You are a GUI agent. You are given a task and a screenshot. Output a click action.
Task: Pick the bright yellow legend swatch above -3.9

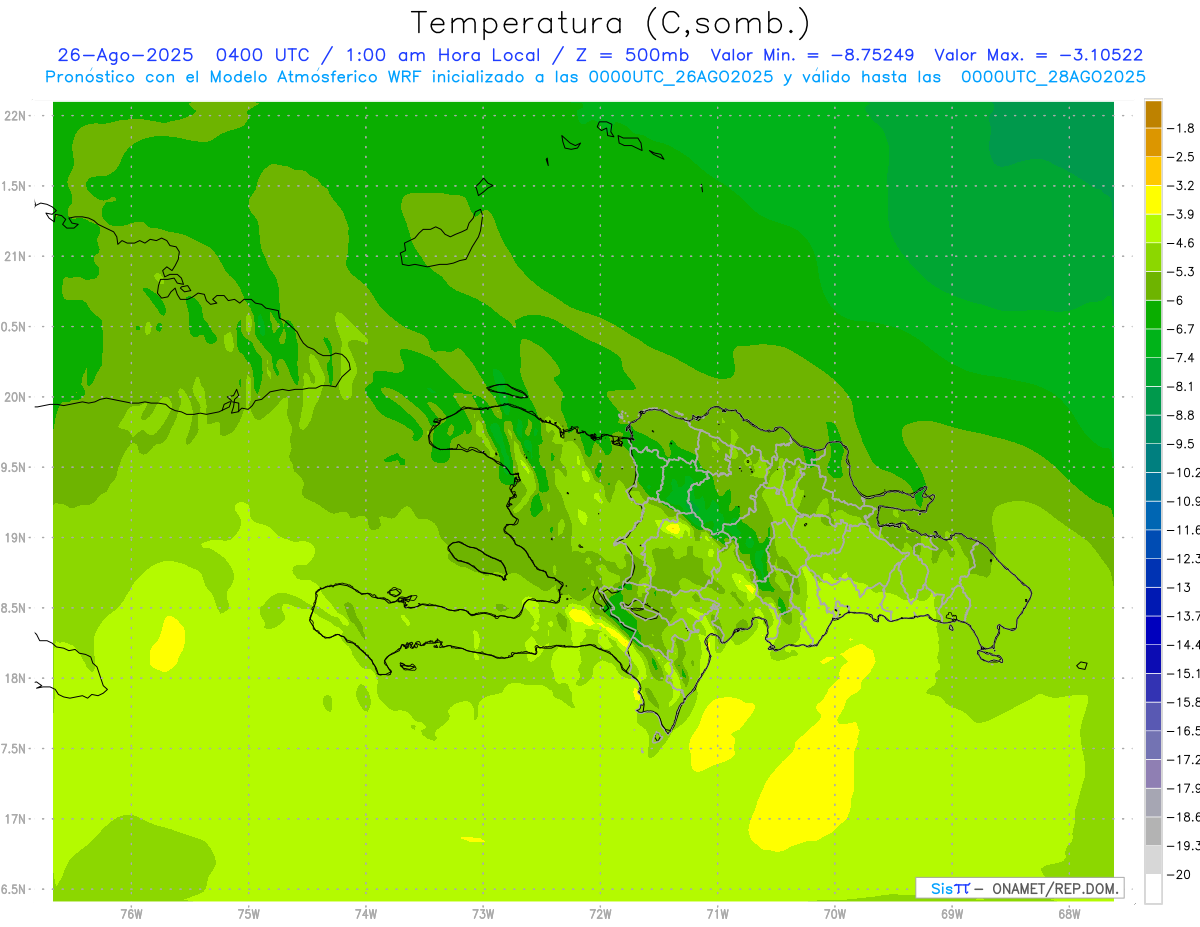coord(1153,200)
